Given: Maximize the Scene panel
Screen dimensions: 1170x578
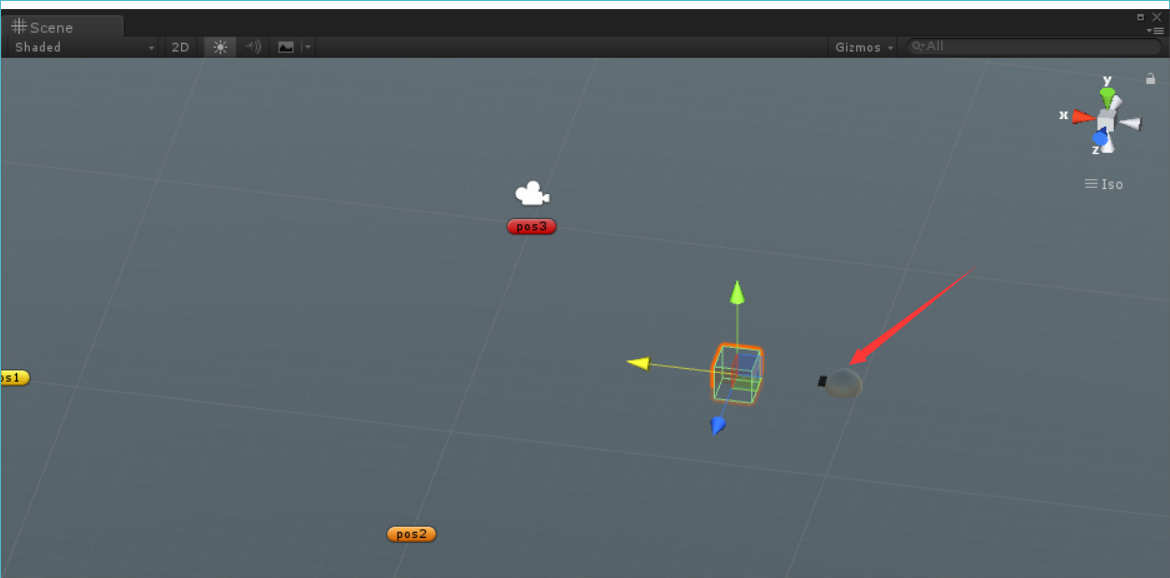Looking at the screenshot, I should 1140,16.
